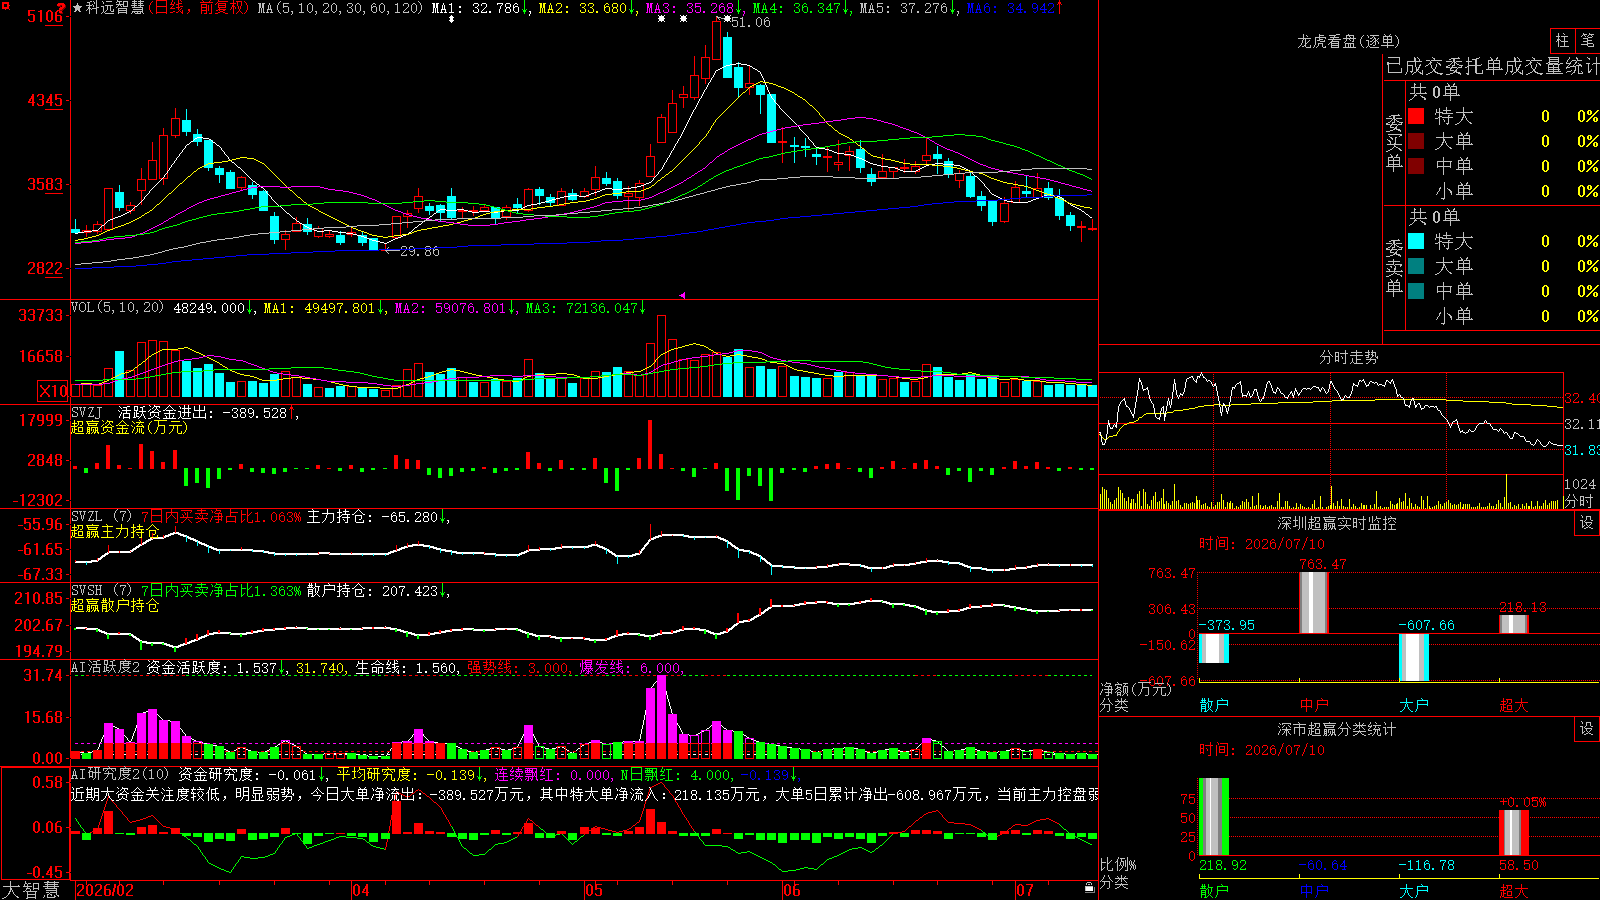Click the red 特大 buy-order color swatch

pos(1416,116)
